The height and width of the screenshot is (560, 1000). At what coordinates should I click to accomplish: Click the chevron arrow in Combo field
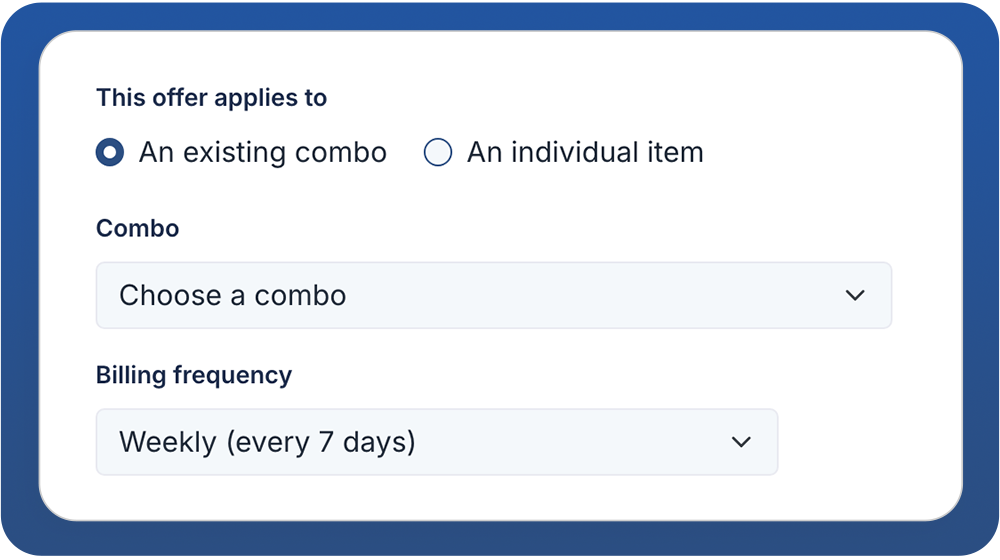point(855,295)
